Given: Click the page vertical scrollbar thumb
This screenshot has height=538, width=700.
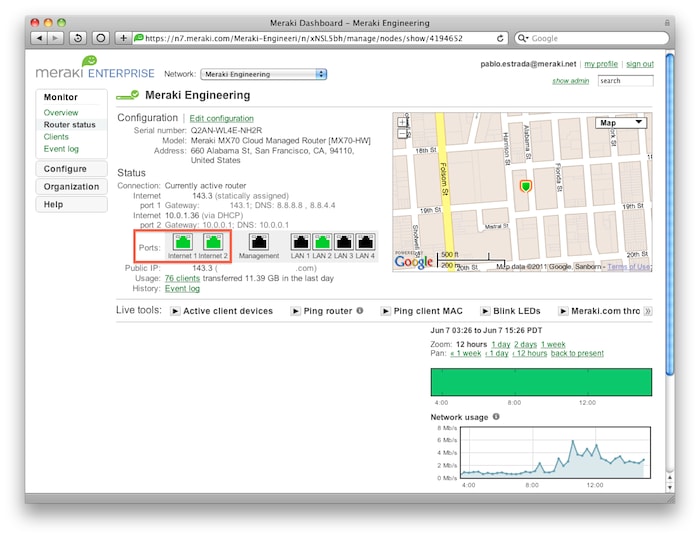Looking at the screenshot, I should pos(669,214).
